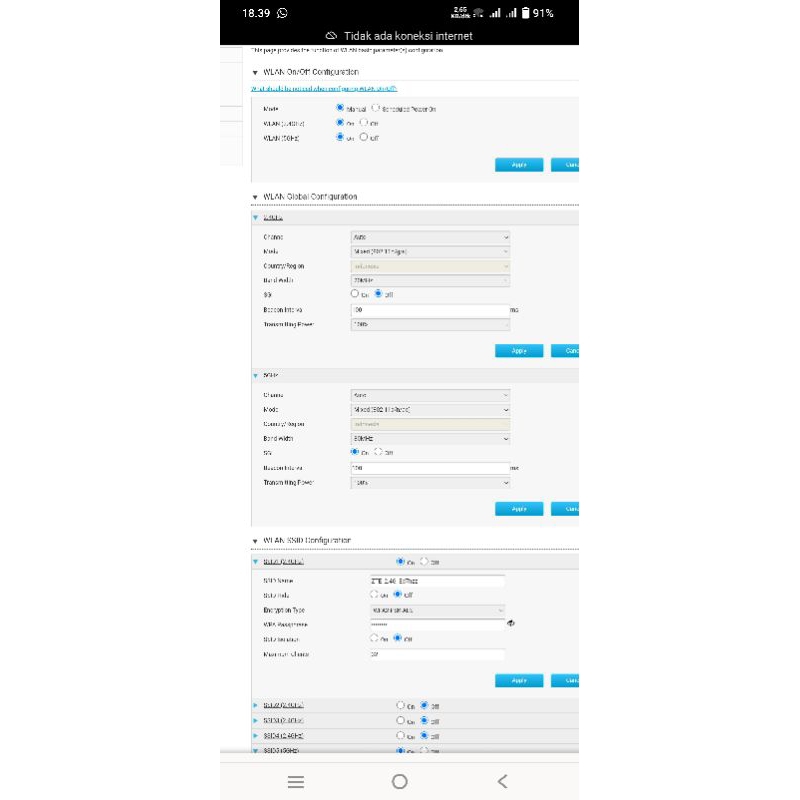The image size is (800, 800).
Task: Disable SGI Off for 5GHz
Action: [379, 452]
